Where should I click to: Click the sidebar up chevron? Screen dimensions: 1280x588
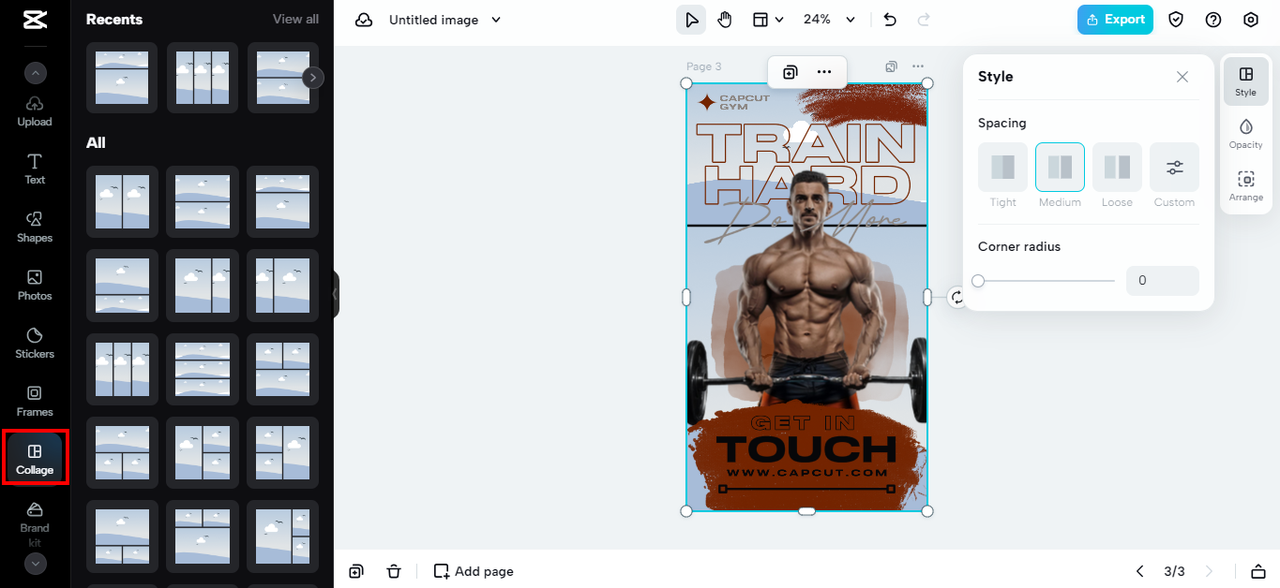35,73
